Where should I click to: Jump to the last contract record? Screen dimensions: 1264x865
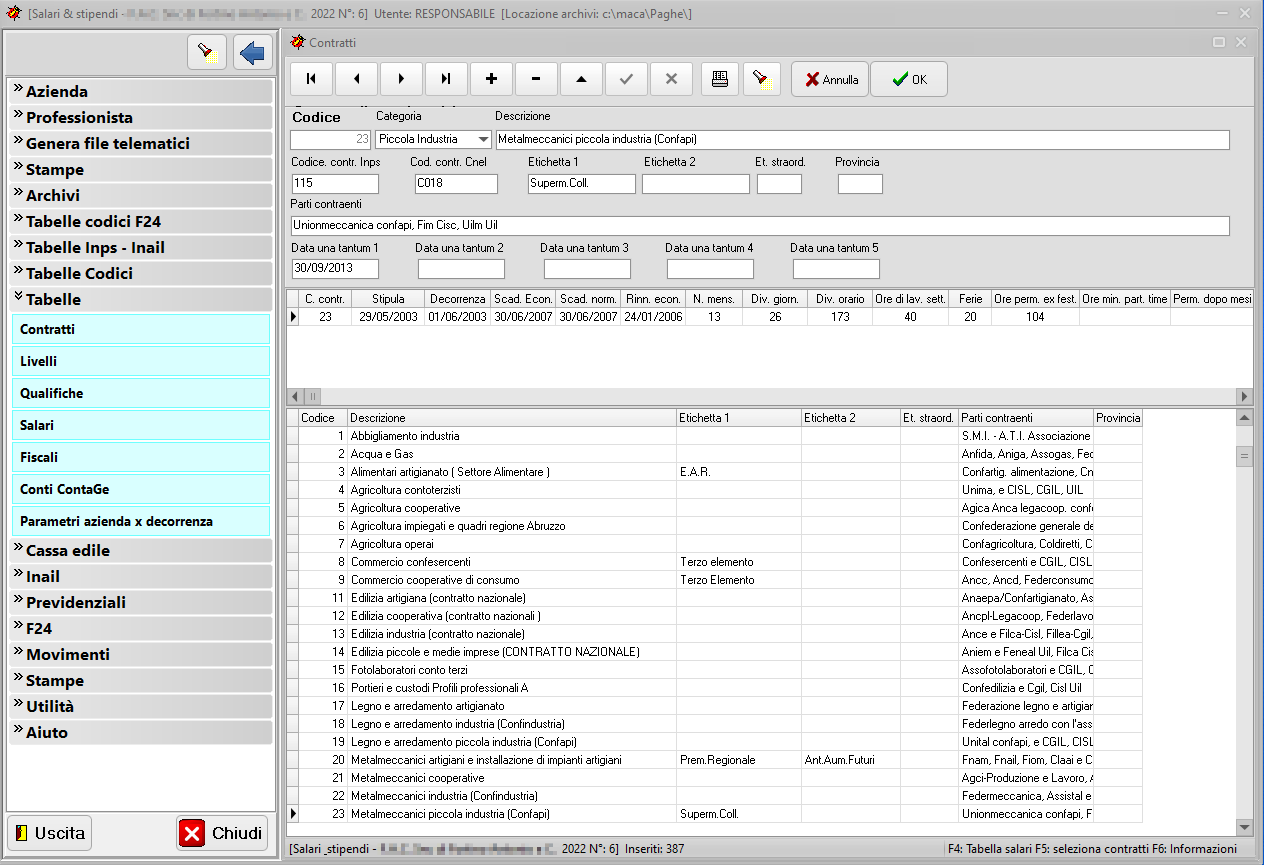[x=446, y=79]
